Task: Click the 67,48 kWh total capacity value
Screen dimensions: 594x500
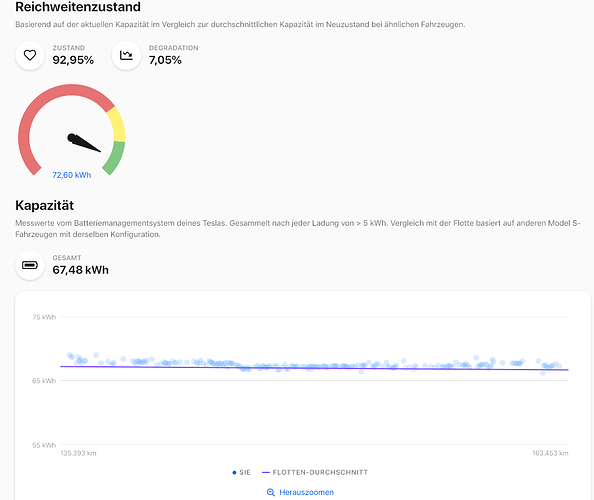Action: (80, 270)
